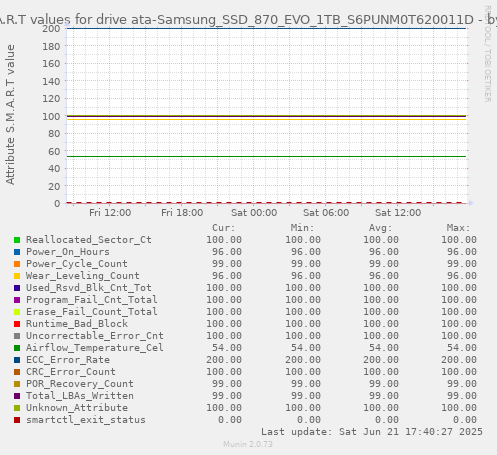This screenshot has height=455, width=497.
Task: Click the Sat 06:00 axis label
Action: point(326,213)
